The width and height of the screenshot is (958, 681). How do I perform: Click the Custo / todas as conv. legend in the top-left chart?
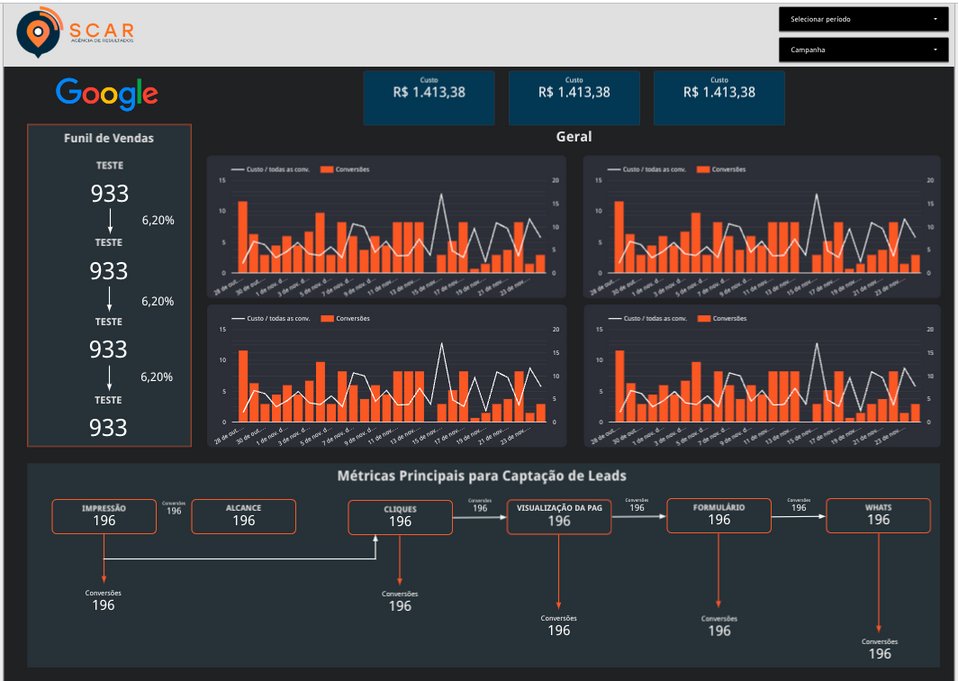tap(270, 169)
